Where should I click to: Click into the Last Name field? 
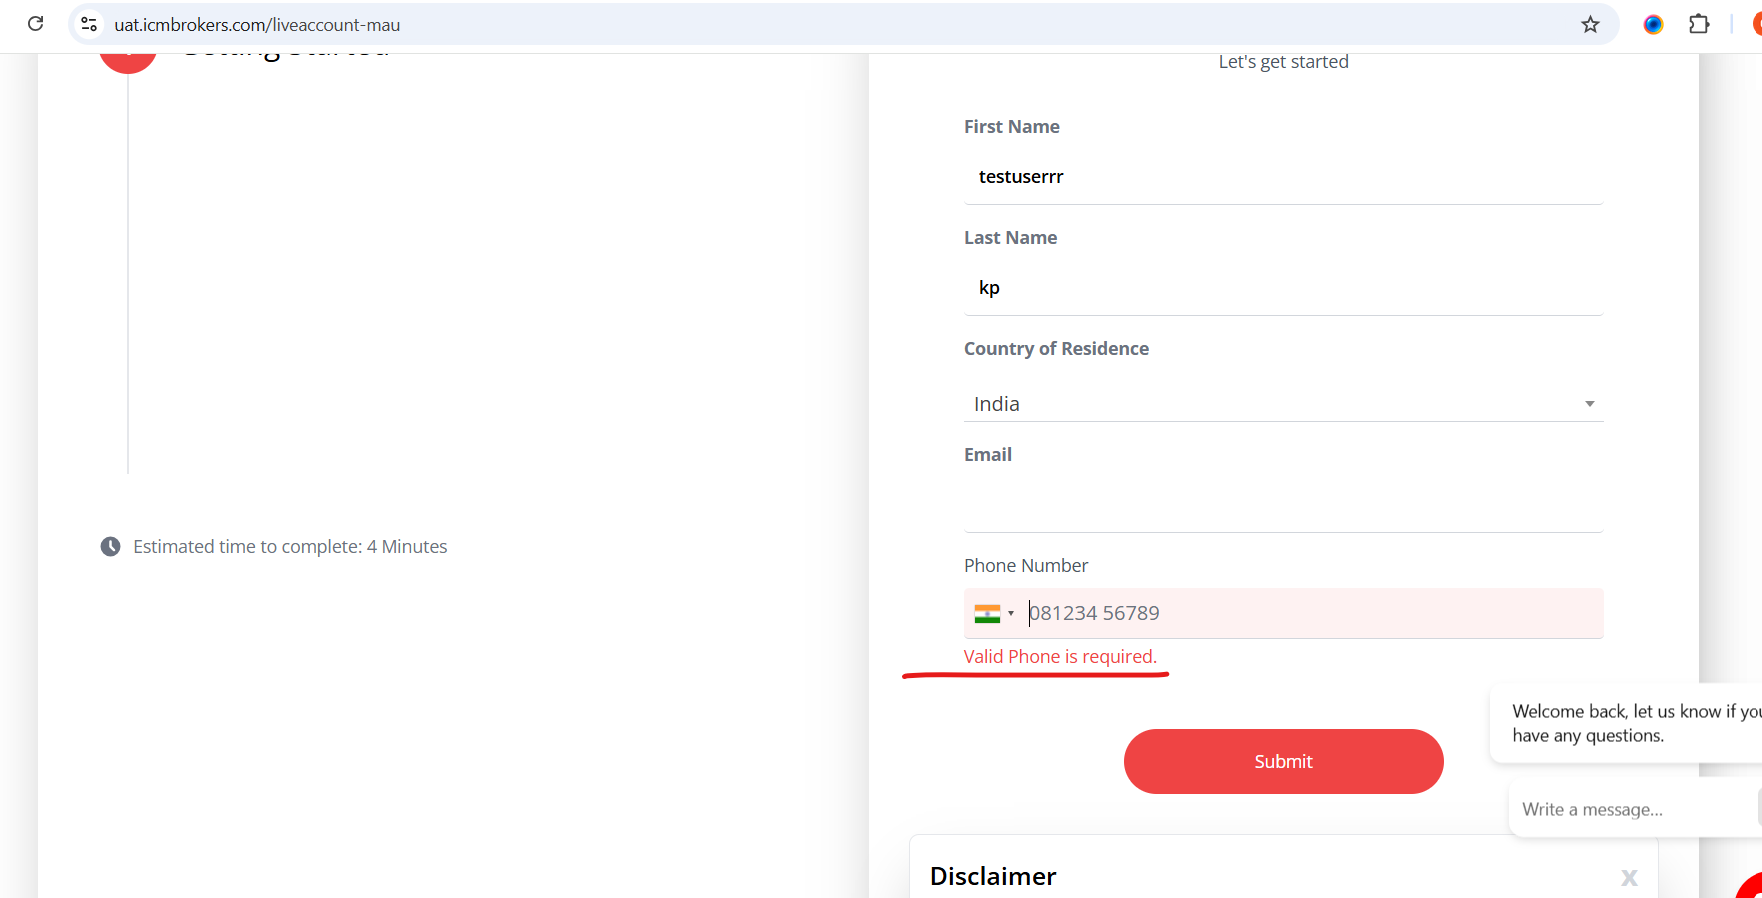(x=1282, y=288)
